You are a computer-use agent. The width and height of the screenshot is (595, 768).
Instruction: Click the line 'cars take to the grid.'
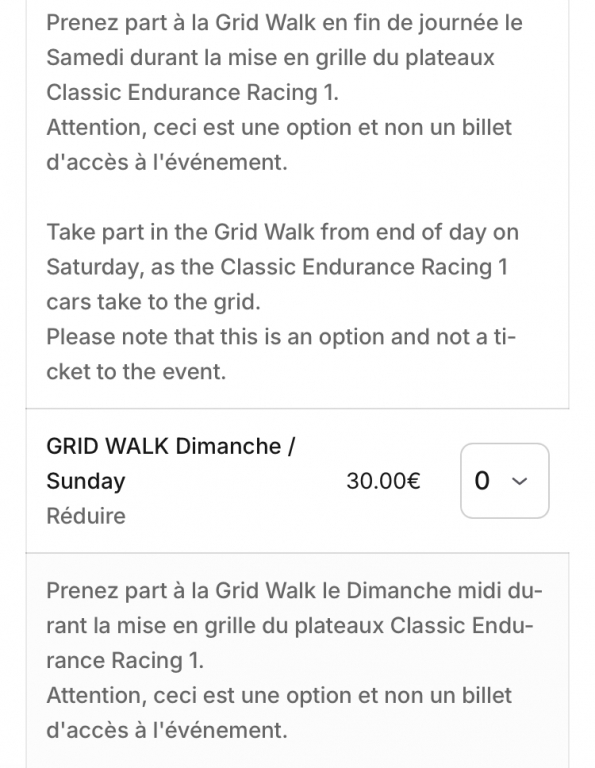pos(153,302)
